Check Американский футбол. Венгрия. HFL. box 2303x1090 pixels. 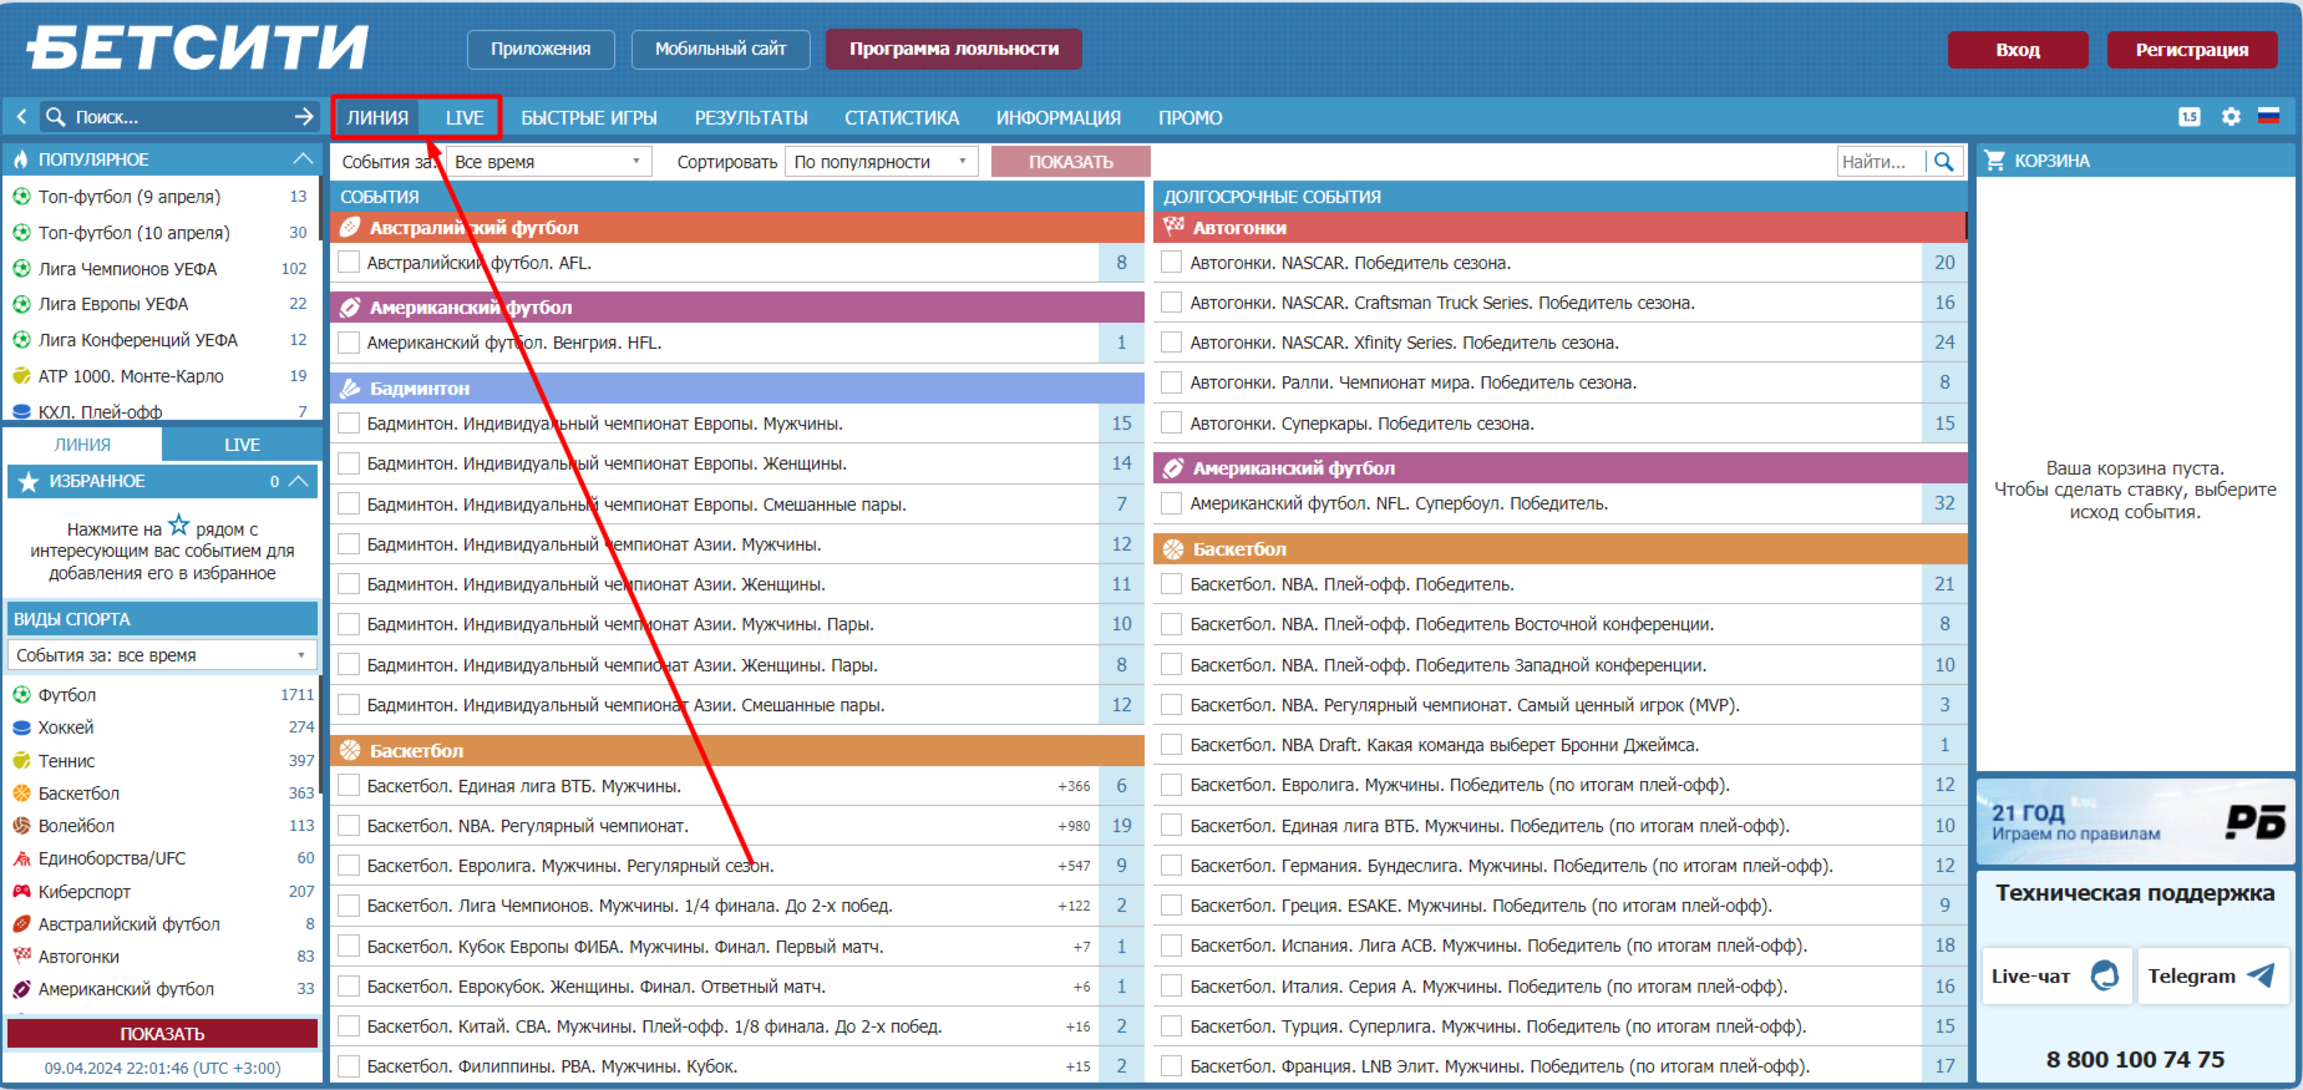click(349, 343)
